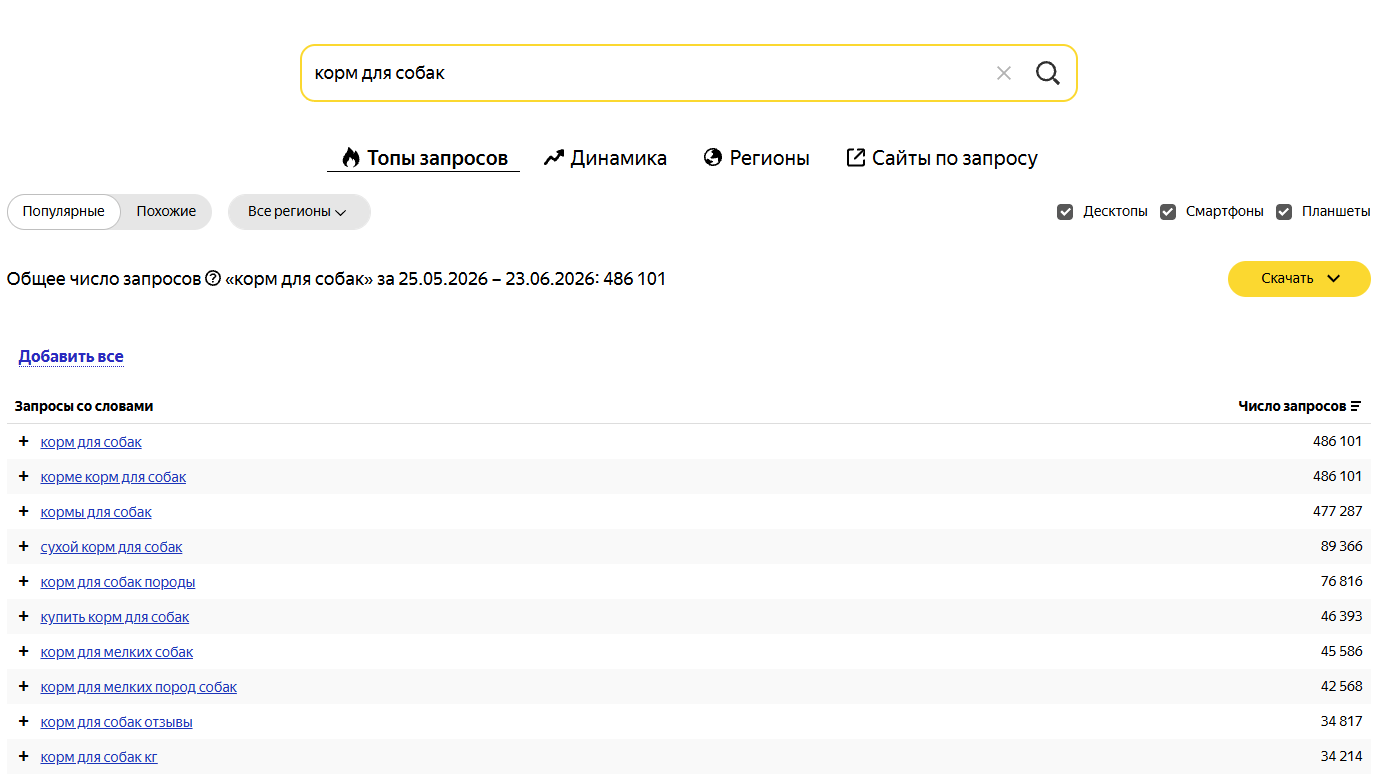Add query 'корм для собак отзывы' with plus

pyautogui.click(x=24, y=721)
